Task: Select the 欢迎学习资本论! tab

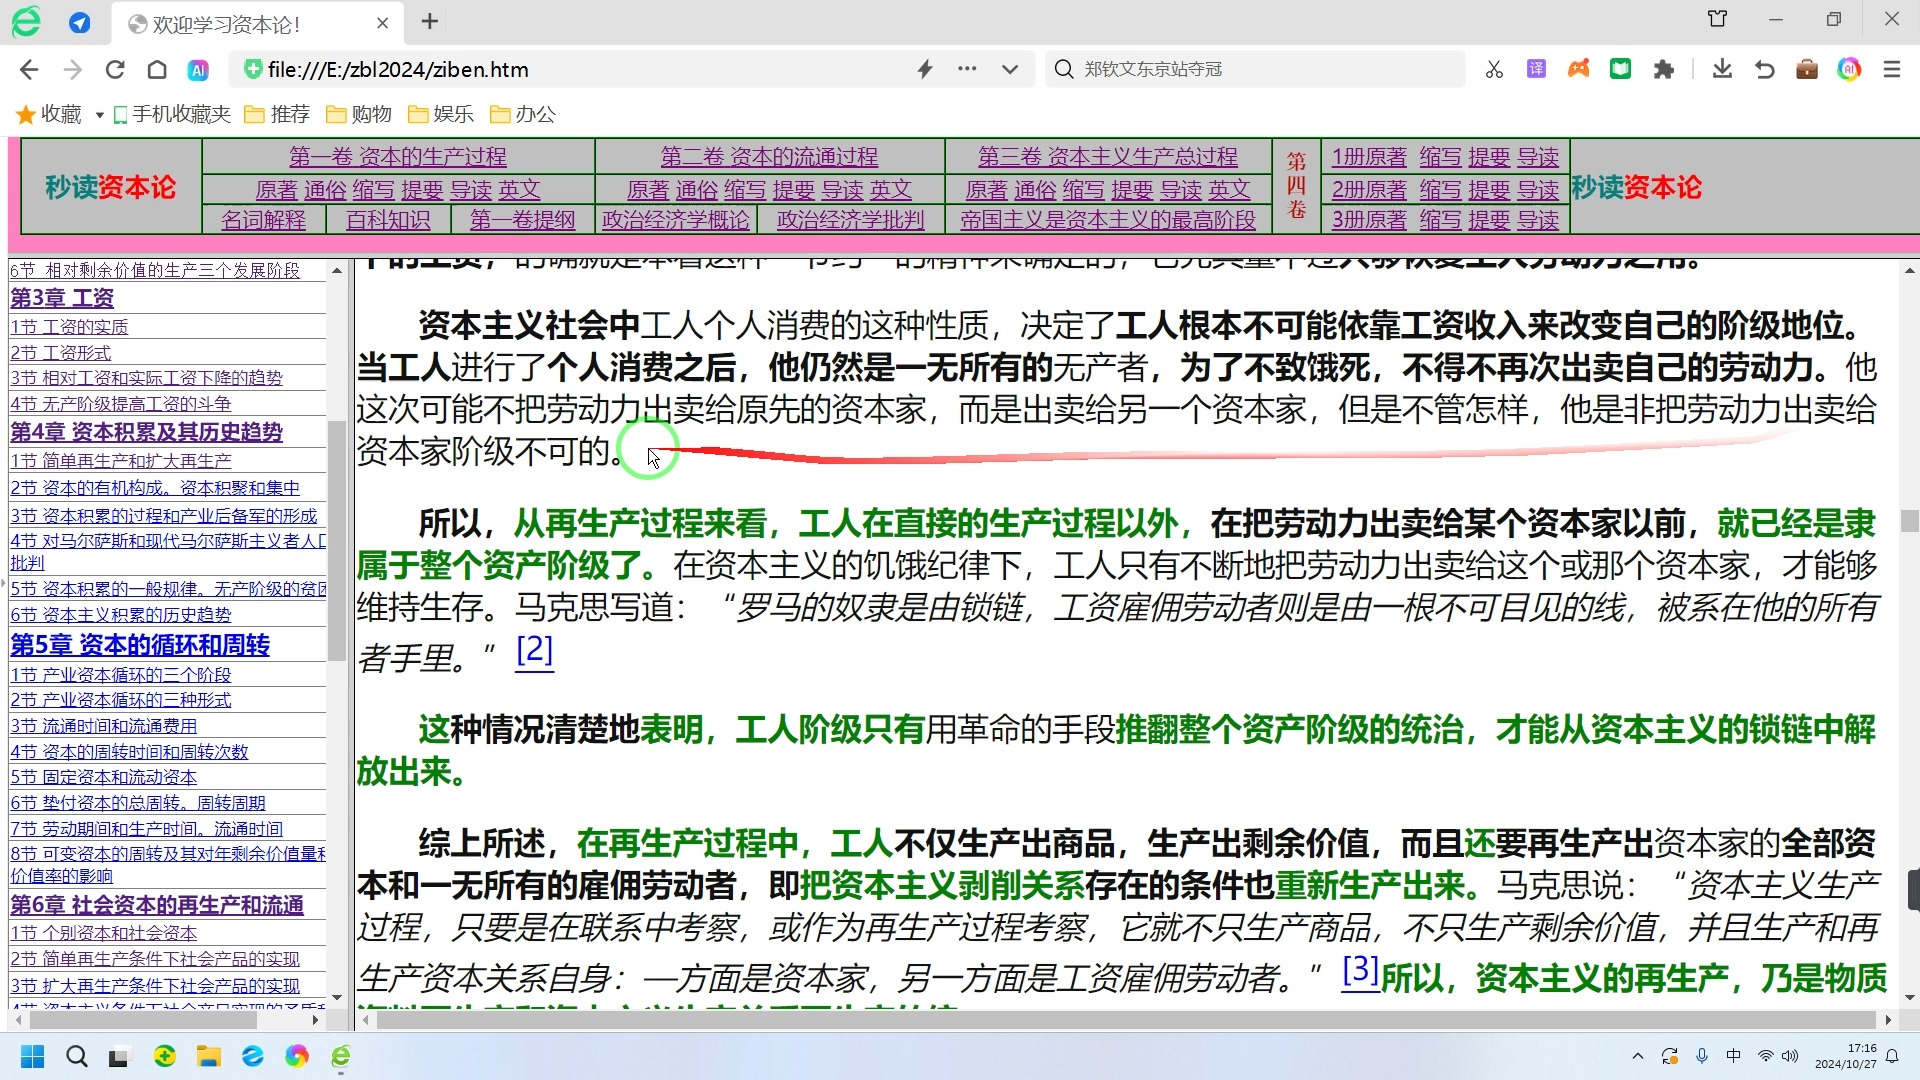Action: pos(255,23)
